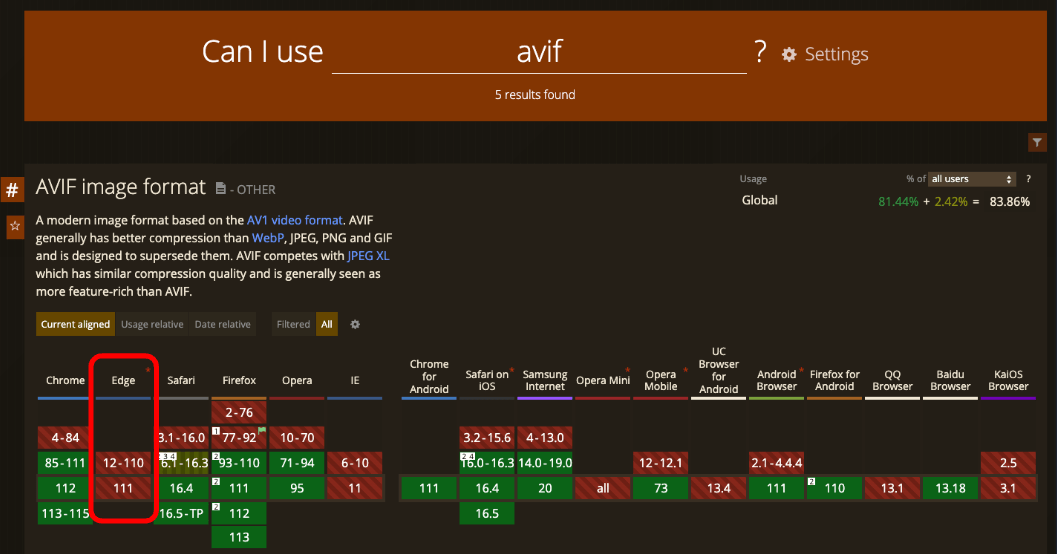Open the WebP link
This screenshot has width=1057, height=554.
[x=268, y=238]
